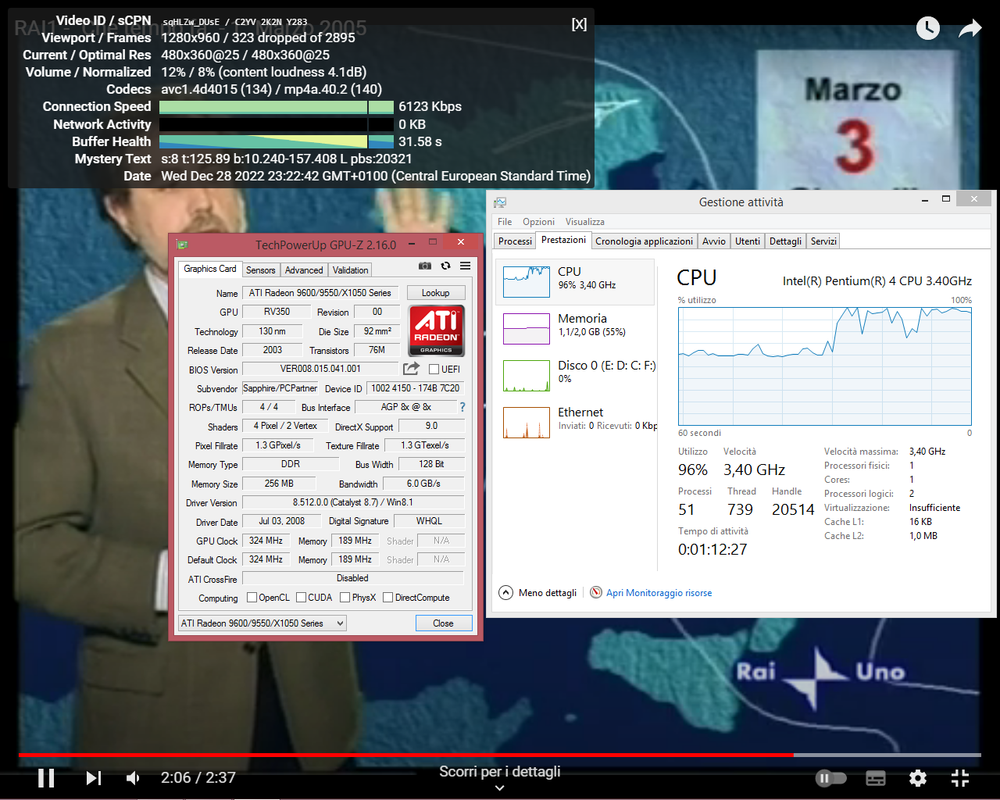Click the Scorri per i dettagli chevron

point(499,788)
